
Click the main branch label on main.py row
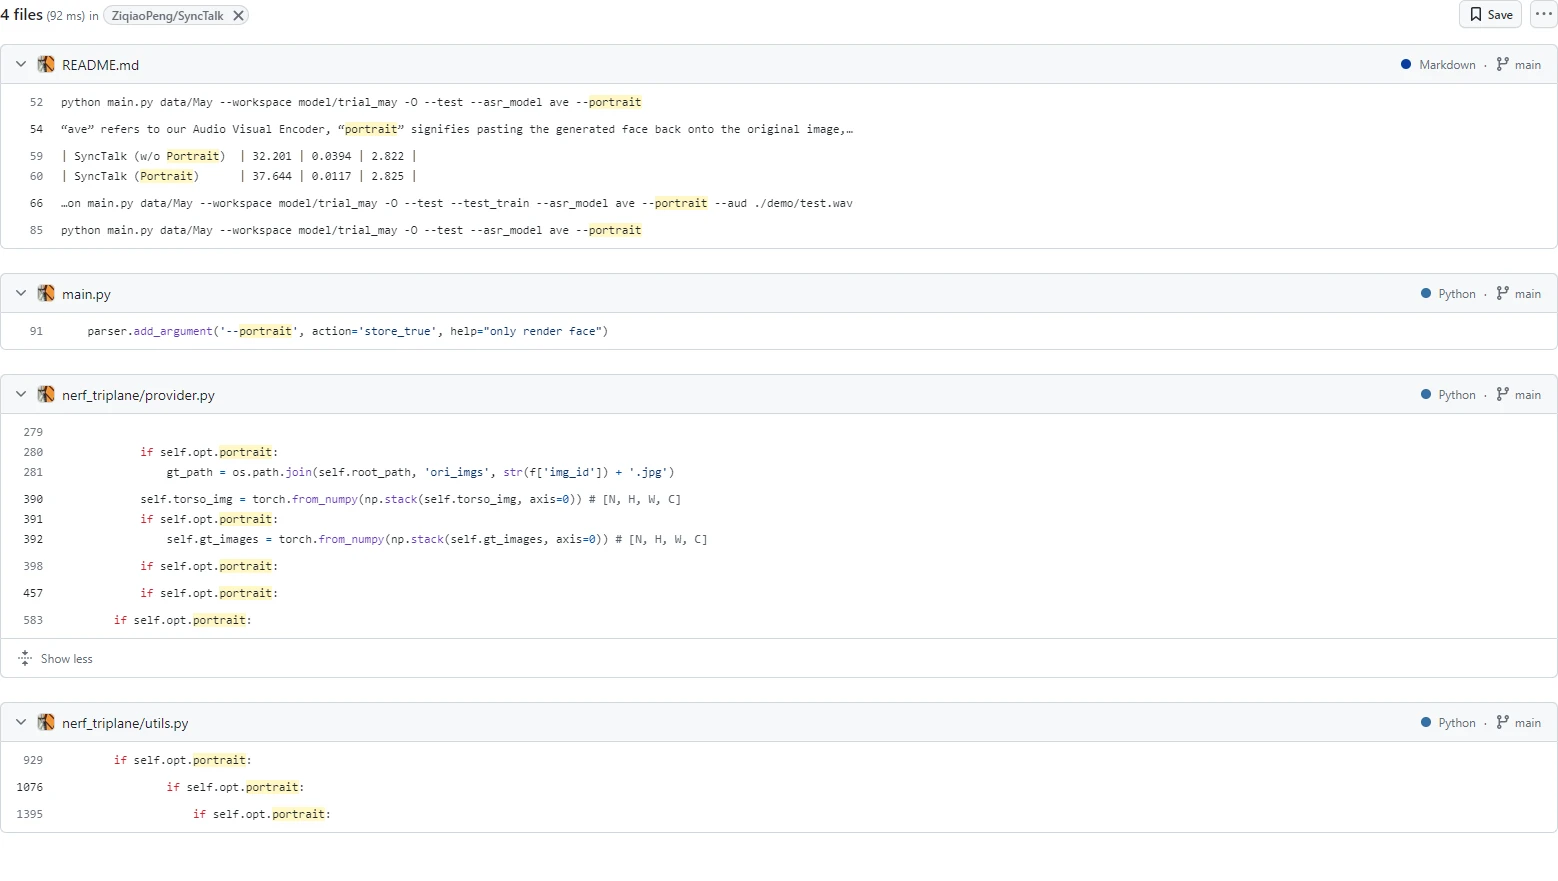[1527, 294]
